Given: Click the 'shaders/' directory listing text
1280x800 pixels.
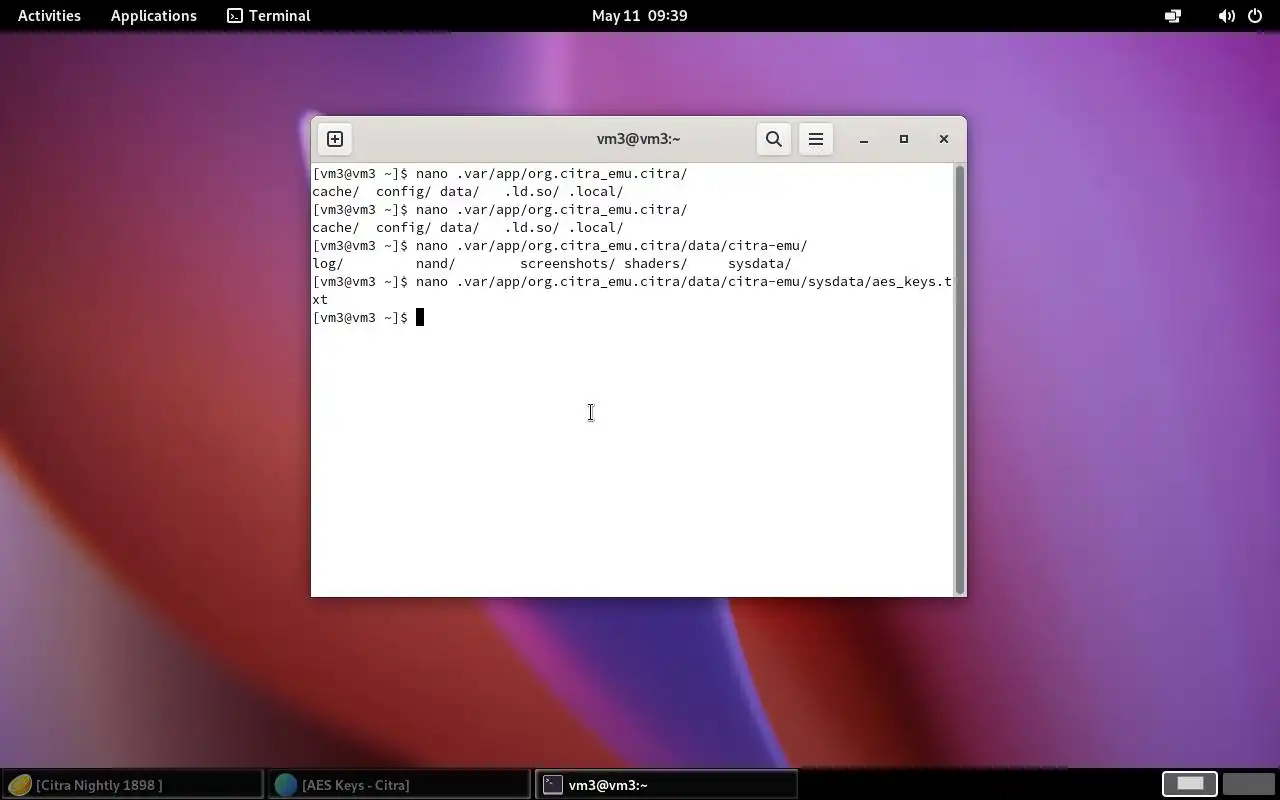Looking at the screenshot, I should point(656,264).
